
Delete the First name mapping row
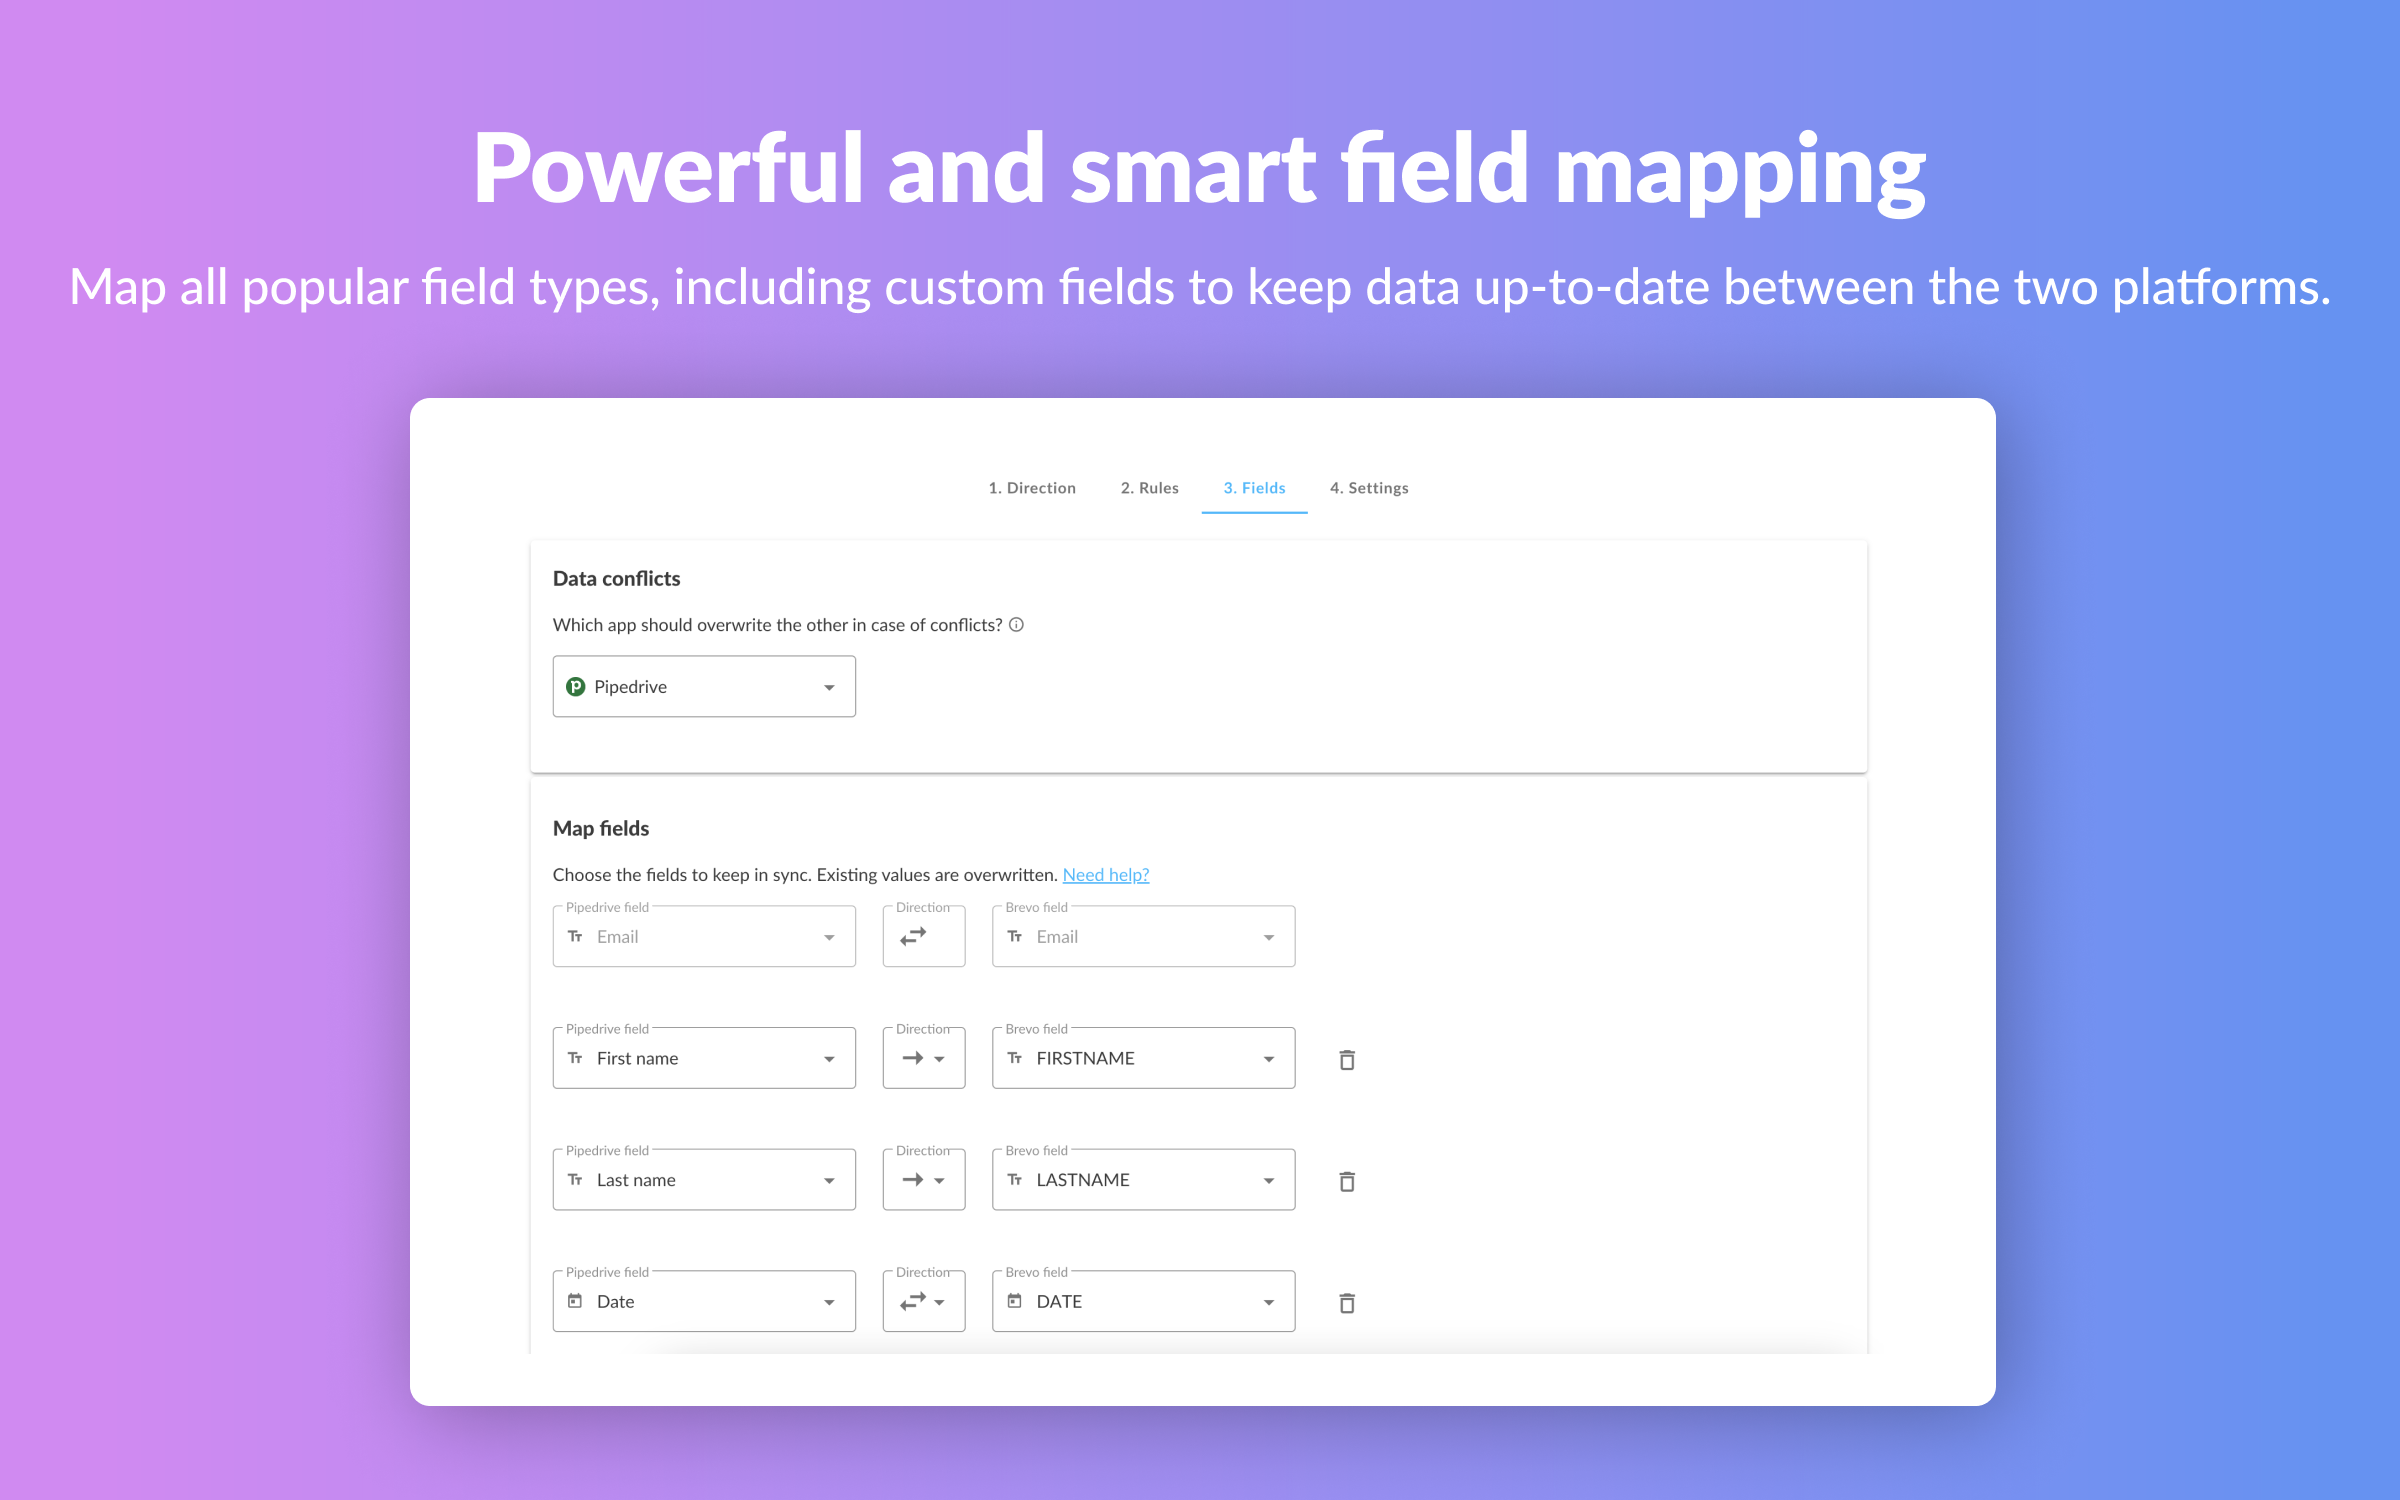1347,1060
